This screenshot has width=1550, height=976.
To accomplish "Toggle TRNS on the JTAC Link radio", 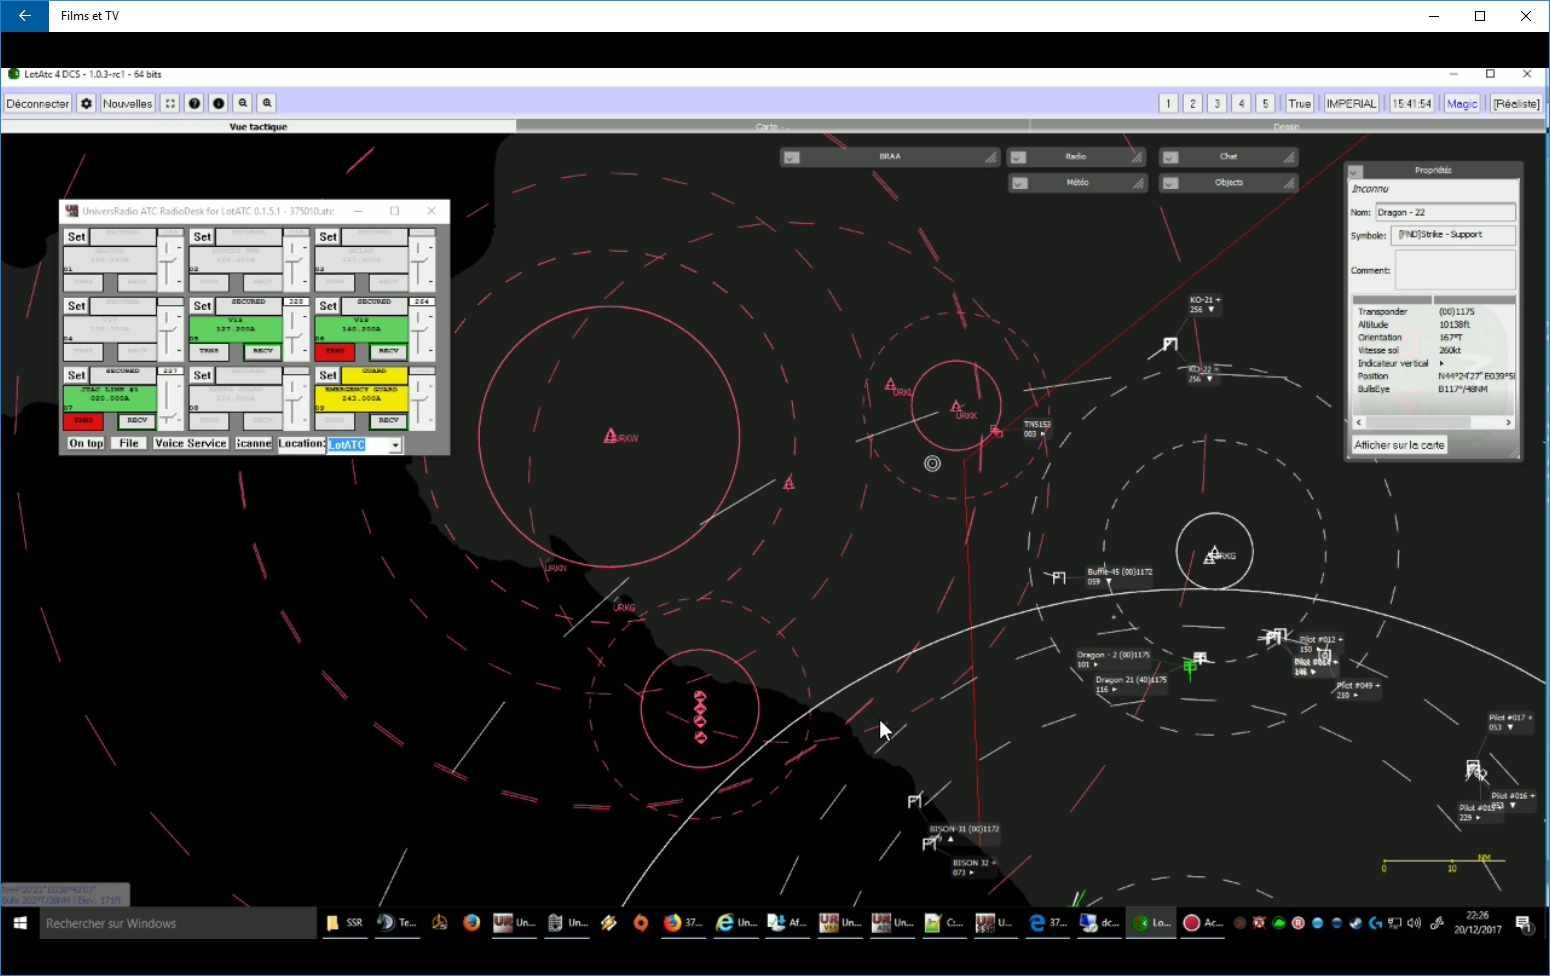I will pyautogui.click(x=83, y=421).
